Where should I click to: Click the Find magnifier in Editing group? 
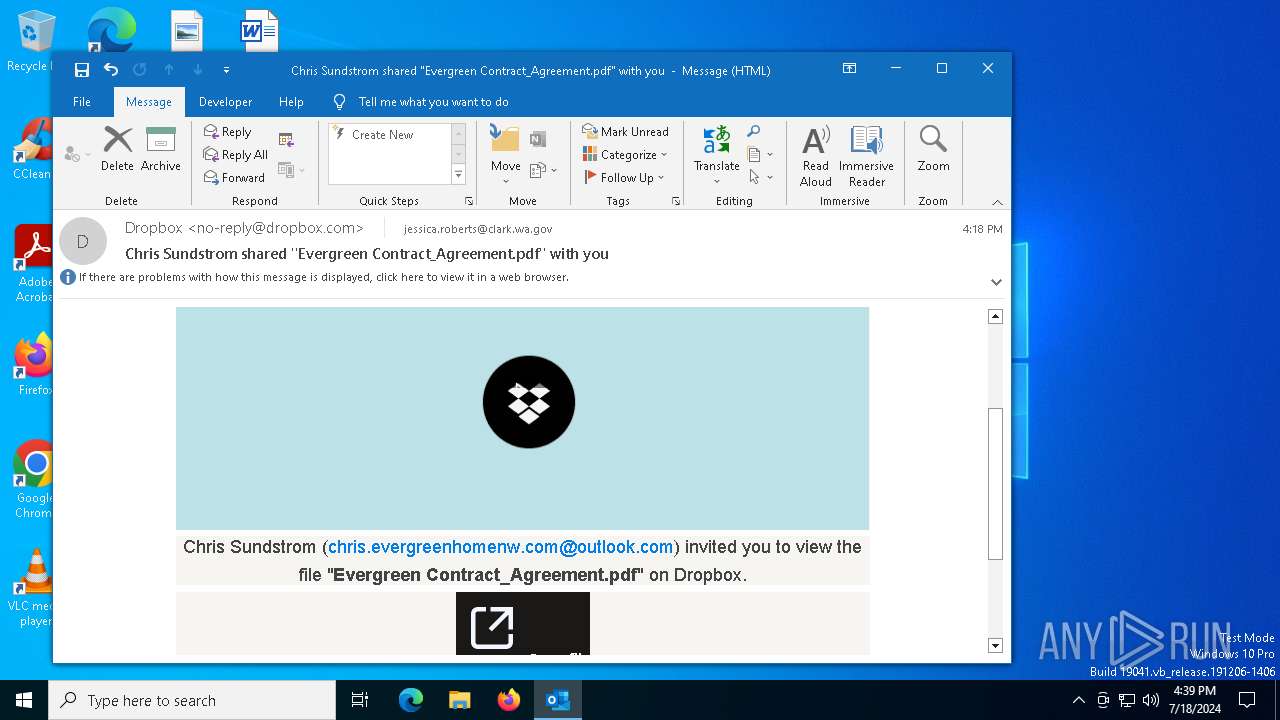[x=754, y=131]
